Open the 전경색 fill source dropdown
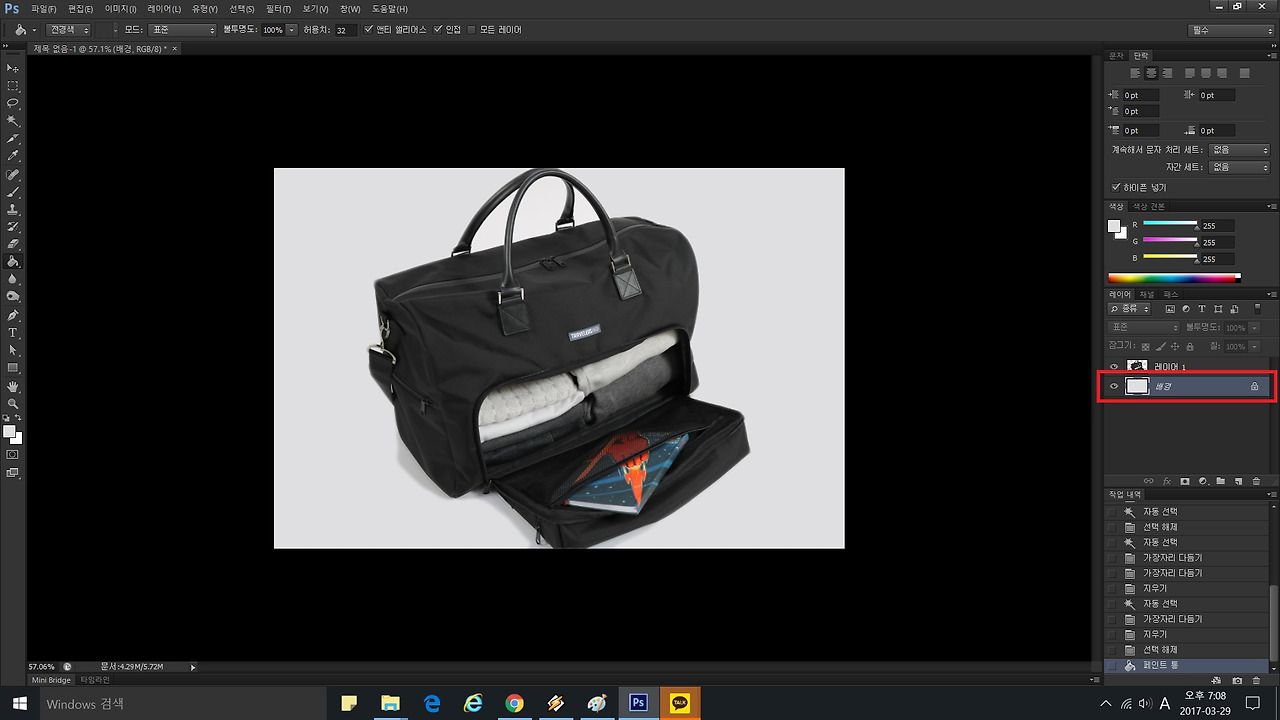The image size is (1280, 720). (69, 30)
